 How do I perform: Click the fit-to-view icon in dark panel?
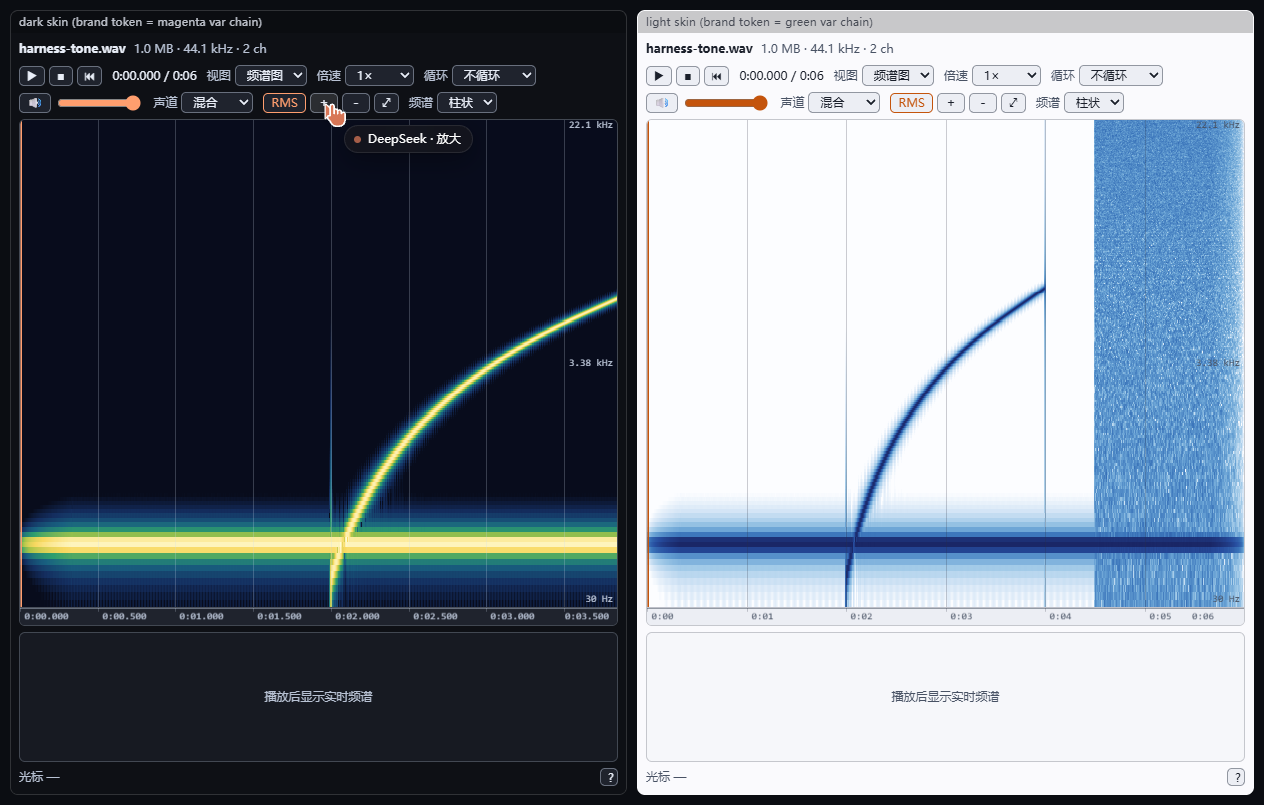386,103
